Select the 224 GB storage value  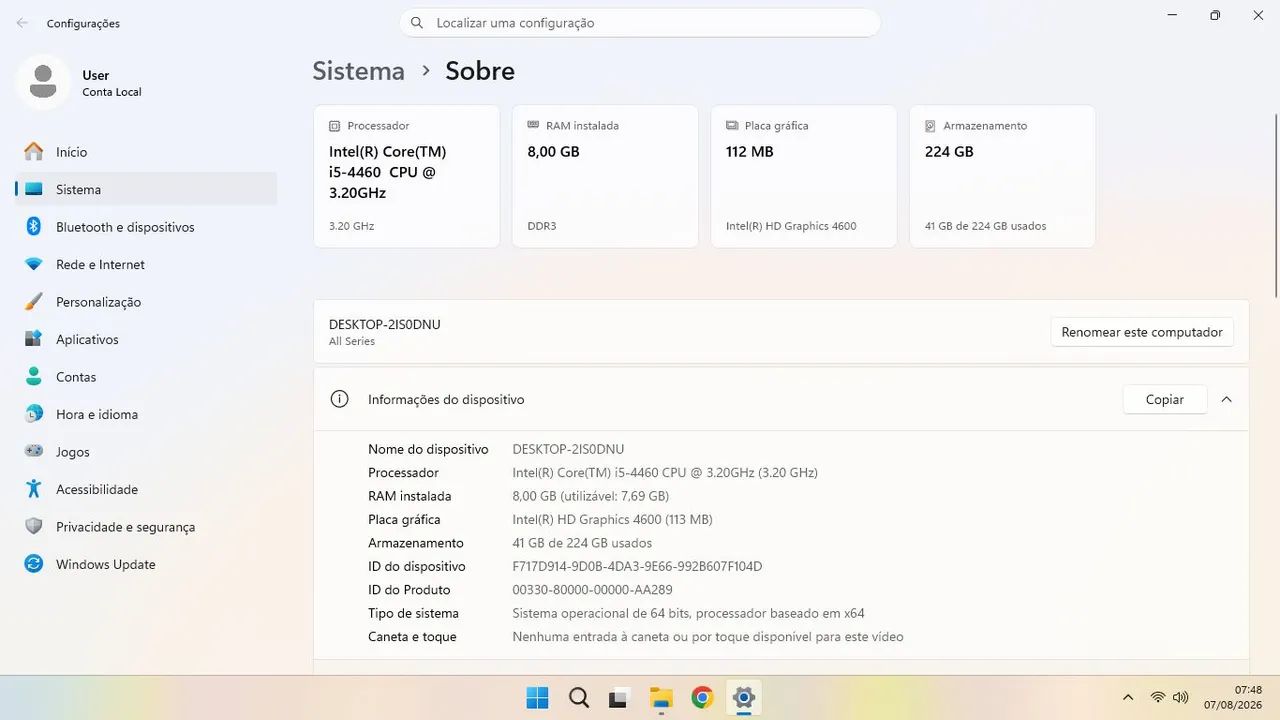click(949, 152)
